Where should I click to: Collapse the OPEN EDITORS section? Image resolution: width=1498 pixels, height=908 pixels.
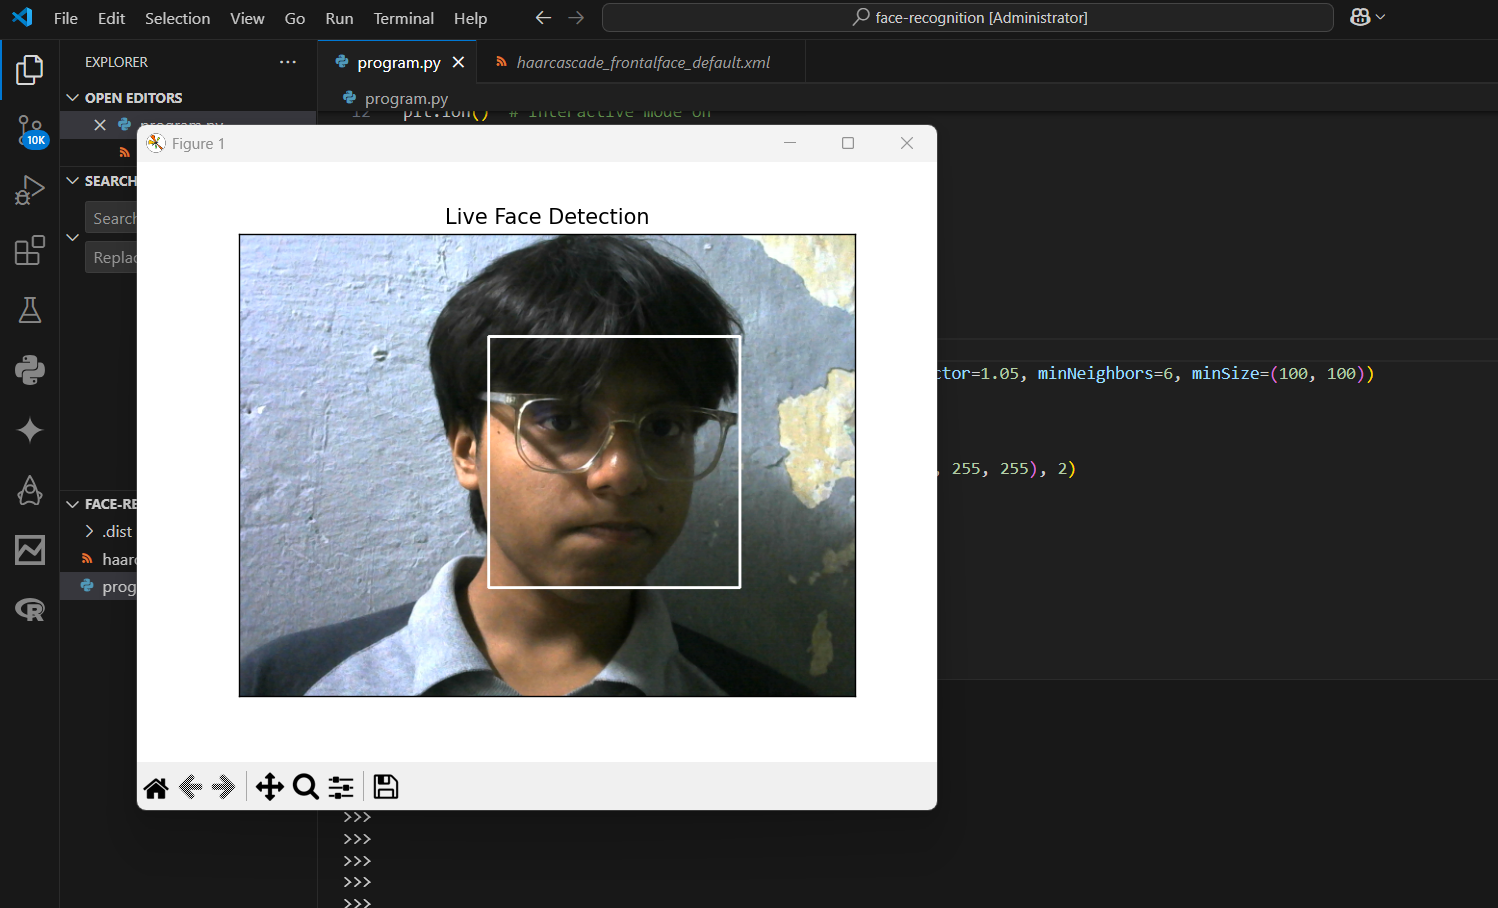point(72,97)
